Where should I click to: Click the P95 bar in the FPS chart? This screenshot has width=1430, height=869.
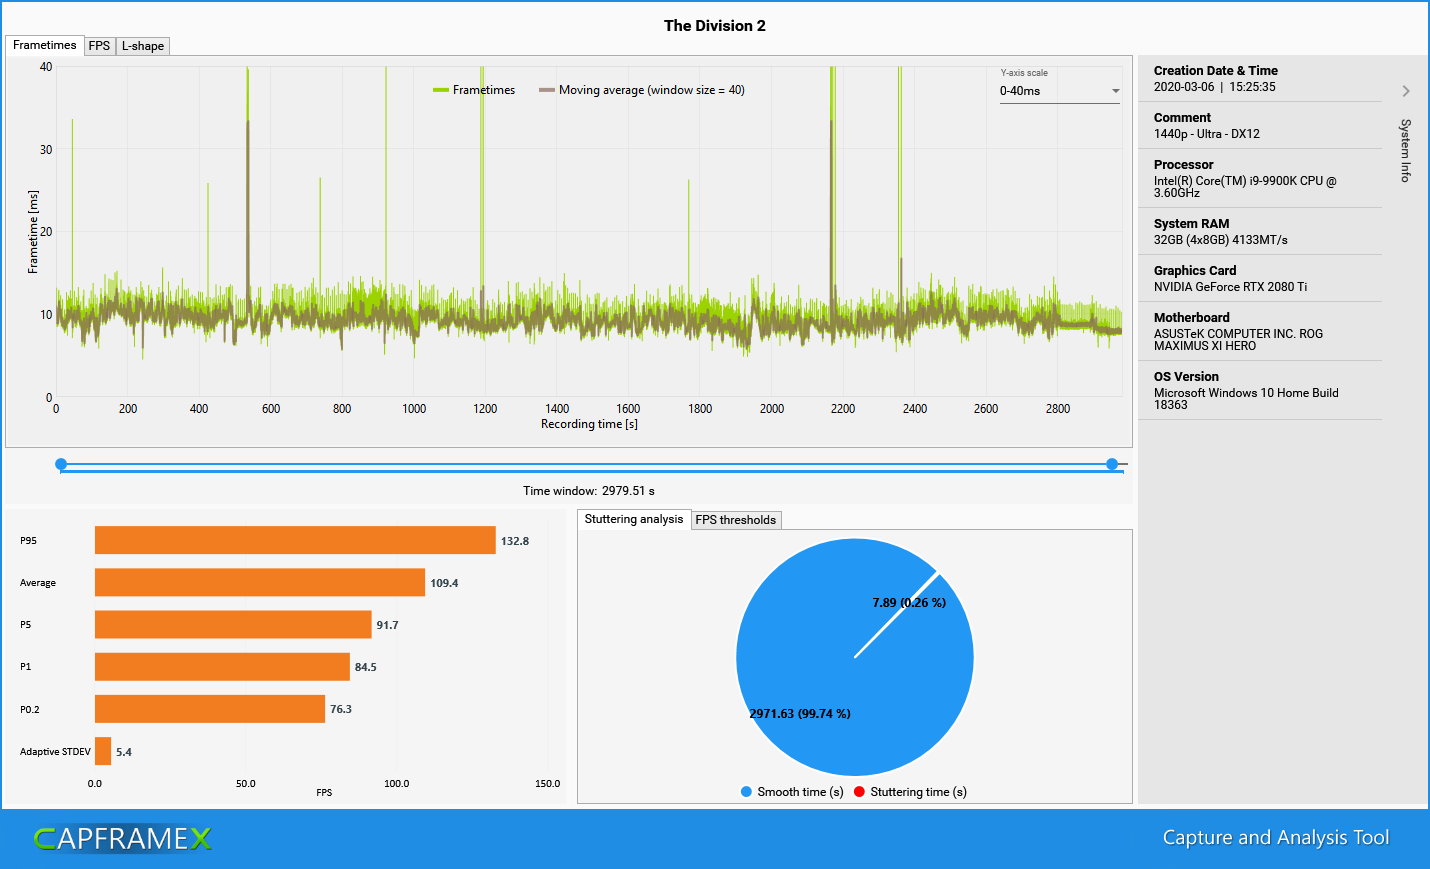(295, 539)
